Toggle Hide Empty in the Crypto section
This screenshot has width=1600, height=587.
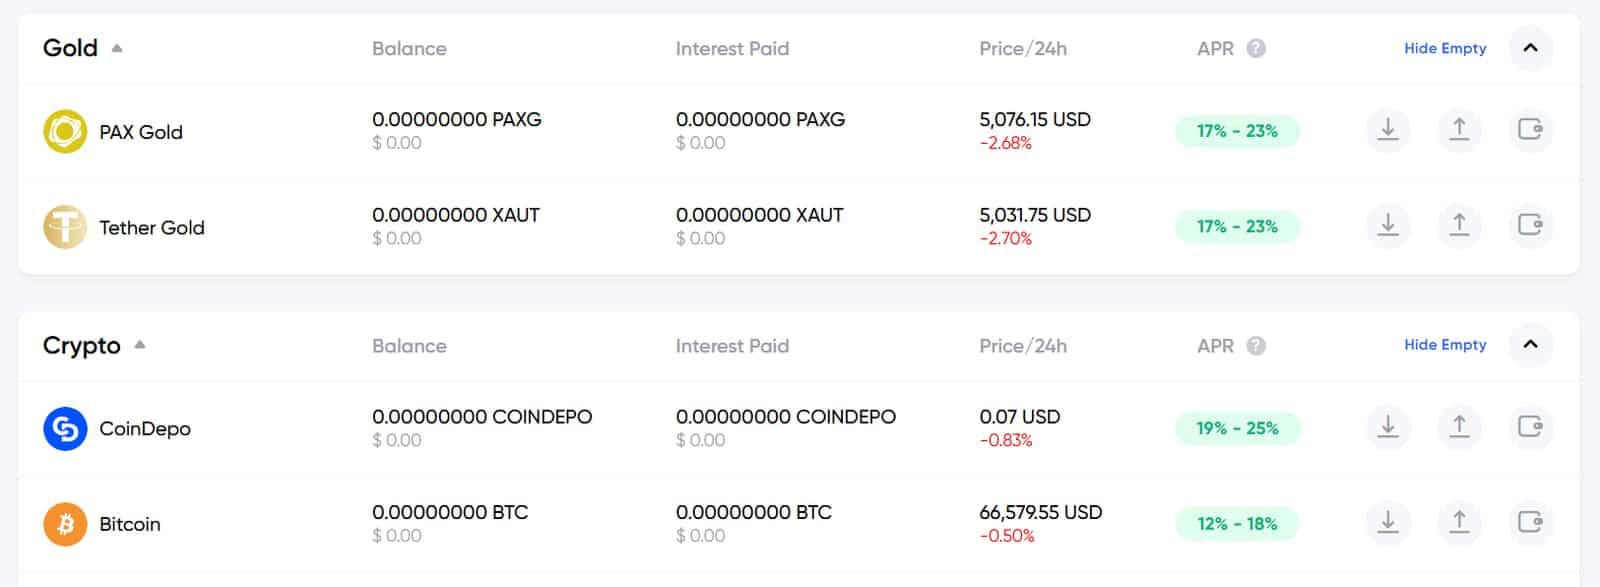click(1444, 344)
